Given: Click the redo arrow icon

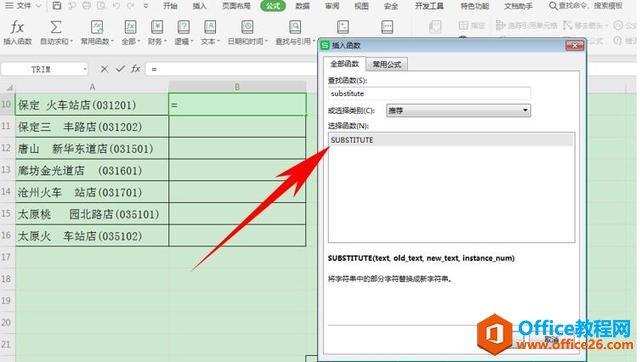Looking at the screenshot, I should pos(130,6).
